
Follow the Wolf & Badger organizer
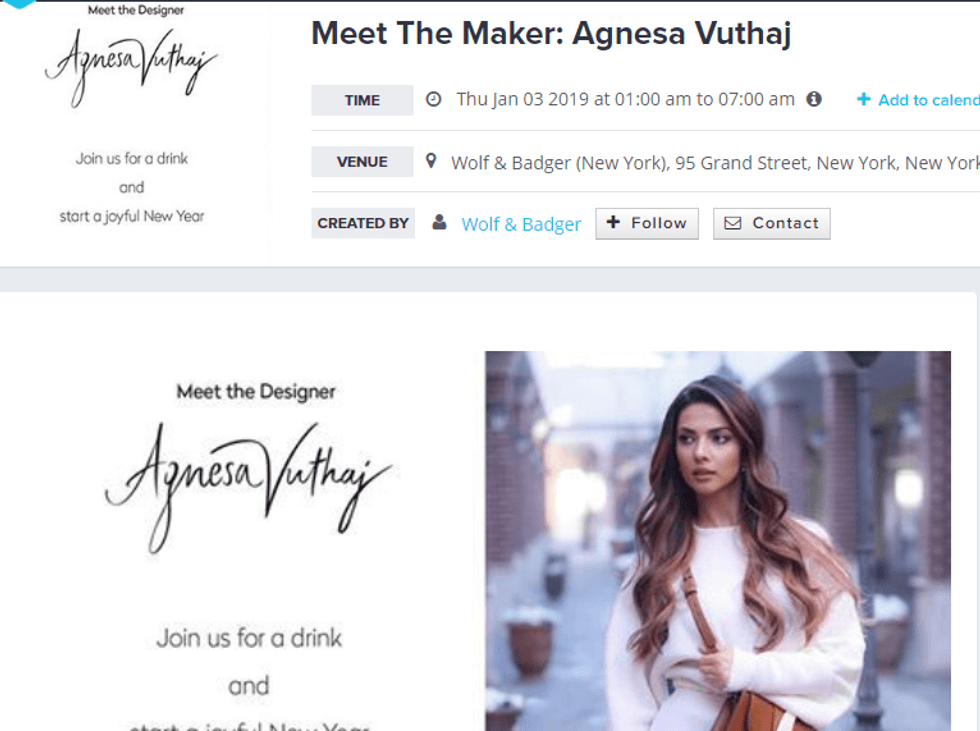coord(647,224)
